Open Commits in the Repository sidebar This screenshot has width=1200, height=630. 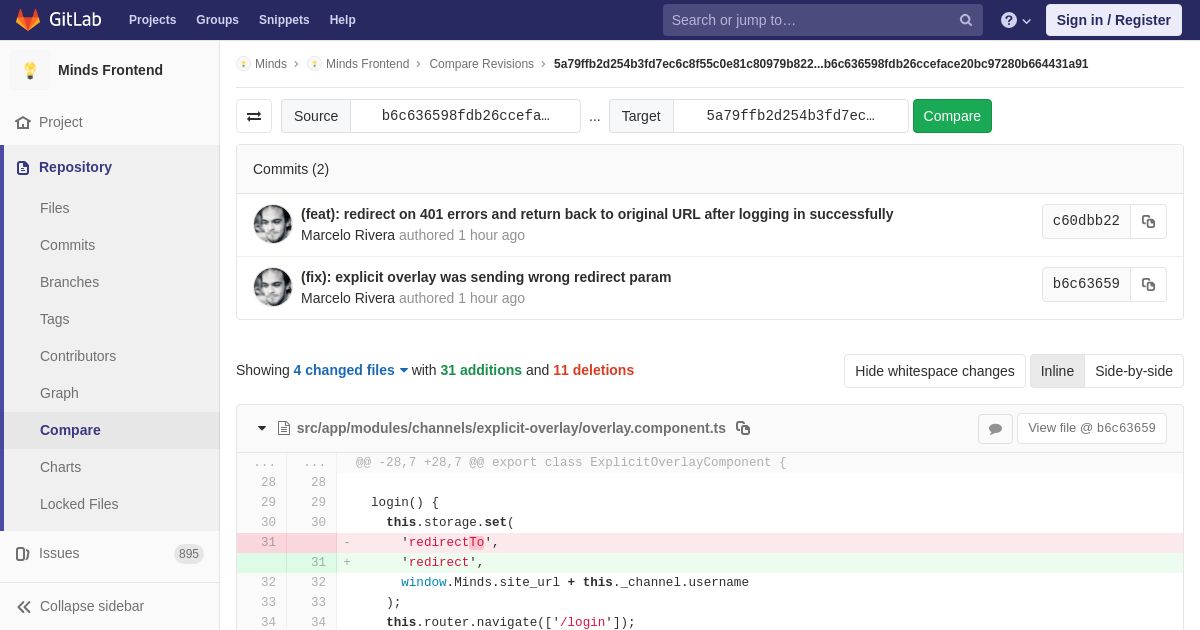point(67,245)
